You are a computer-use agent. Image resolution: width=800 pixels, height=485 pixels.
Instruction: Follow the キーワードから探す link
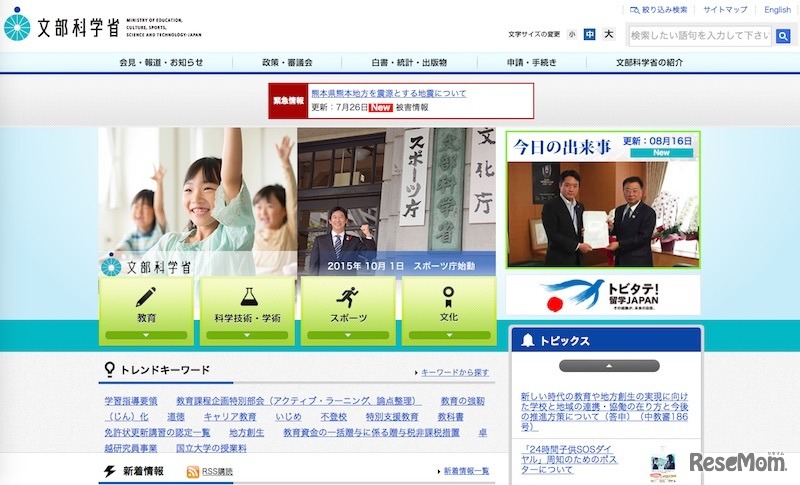[x=455, y=372]
